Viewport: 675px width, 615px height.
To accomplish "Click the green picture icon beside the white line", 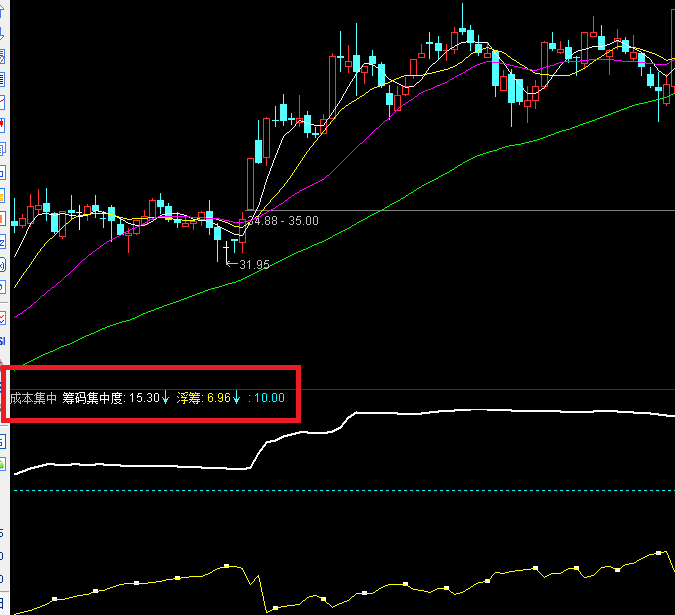I will (2, 463).
